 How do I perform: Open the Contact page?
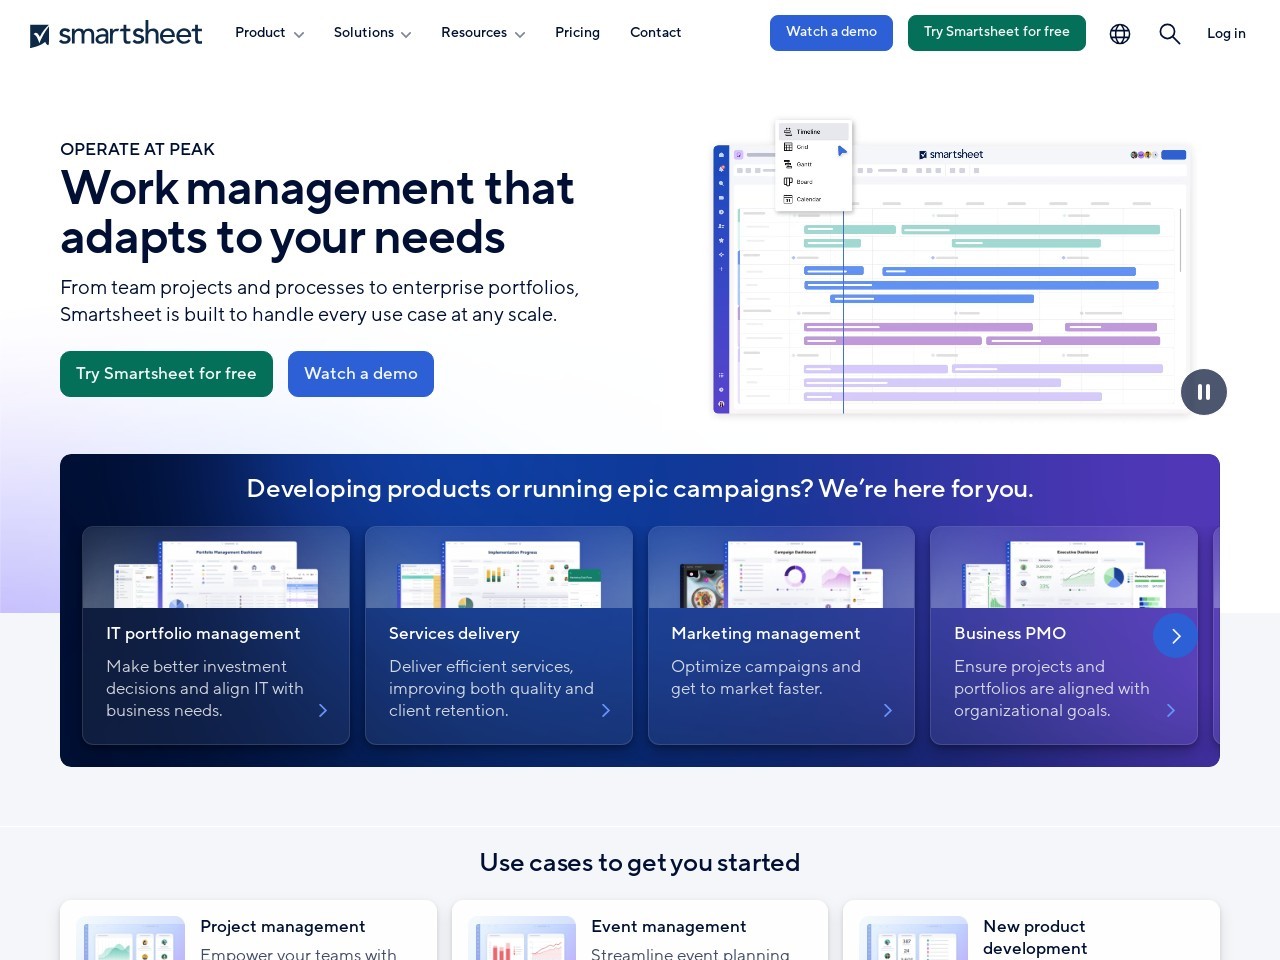click(655, 33)
